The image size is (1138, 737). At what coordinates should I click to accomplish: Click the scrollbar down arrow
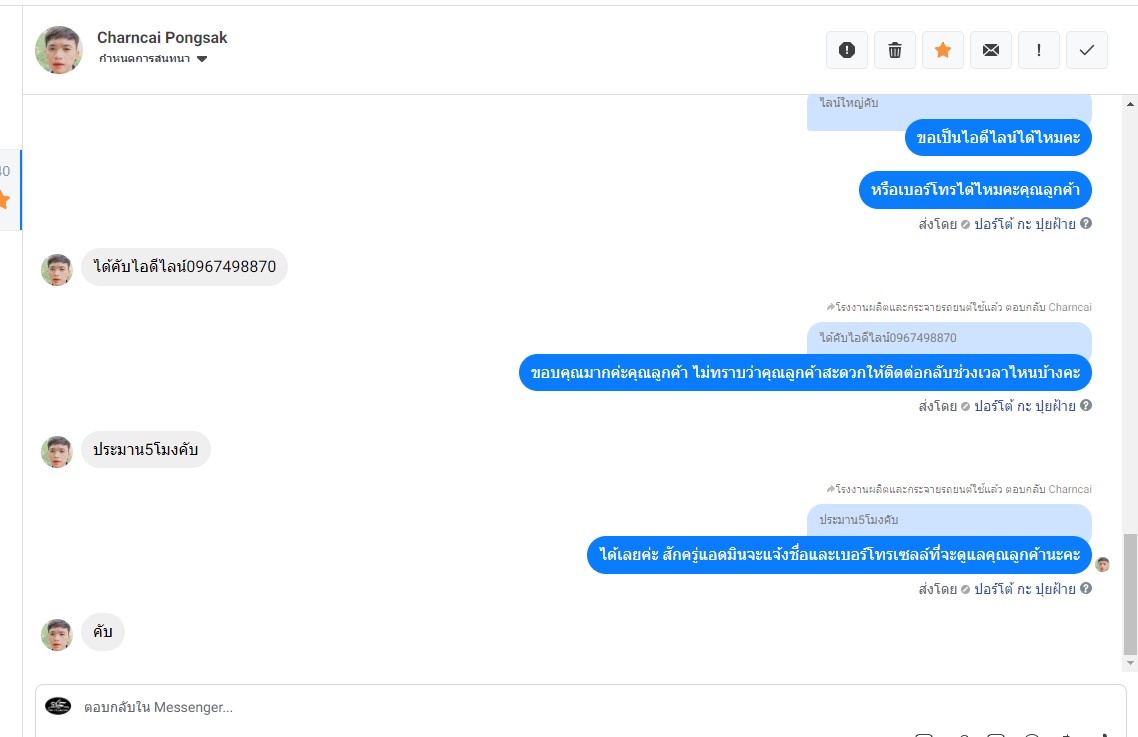pyautogui.click(x=1130, y=663)
